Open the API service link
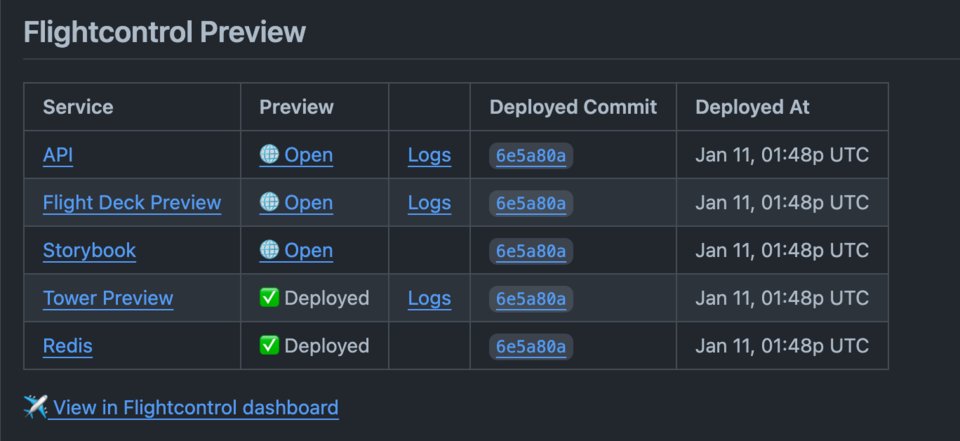Screen dimensions: 960x441 point(58,155)
